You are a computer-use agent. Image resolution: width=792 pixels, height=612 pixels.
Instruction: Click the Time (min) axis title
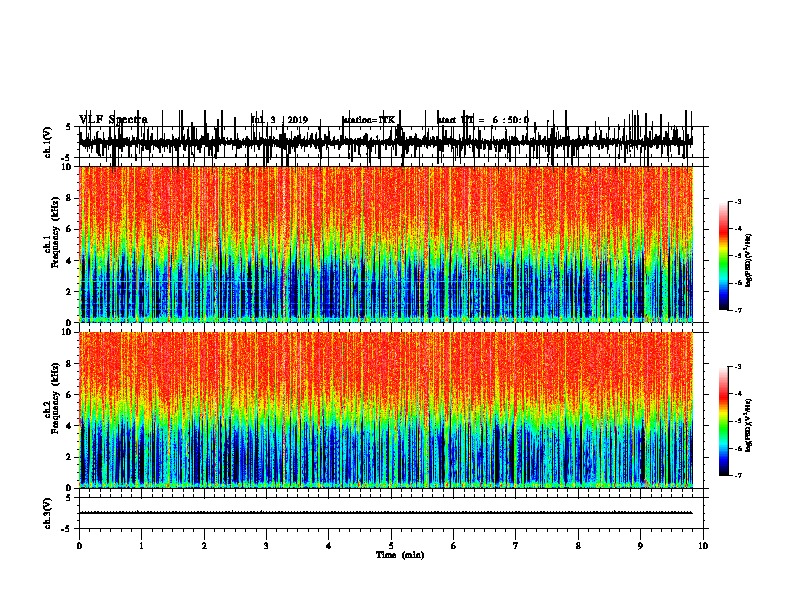pyautogui.click(x=400, y=555)
